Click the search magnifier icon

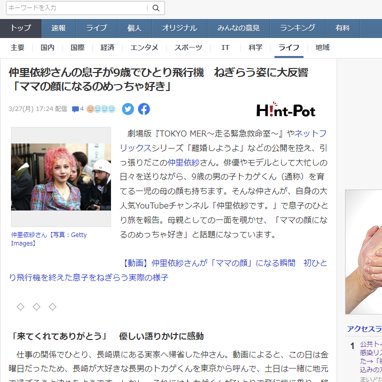point(156,8)
